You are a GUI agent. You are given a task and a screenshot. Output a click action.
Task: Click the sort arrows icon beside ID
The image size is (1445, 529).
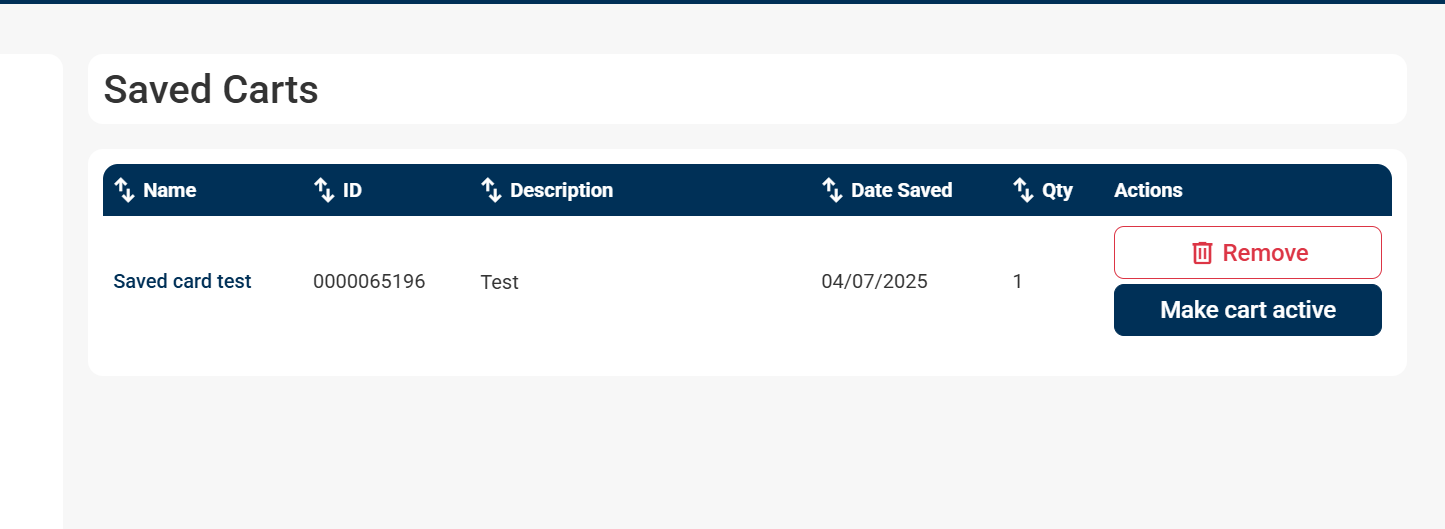(x=324, y=190)
